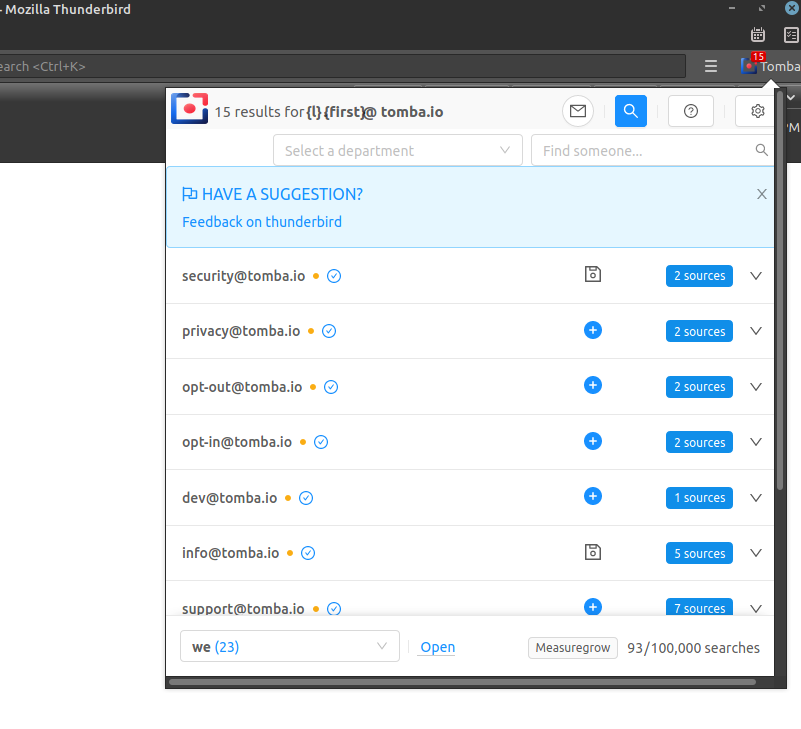Open the we (23) leads list dropdown

click(290, 646)
